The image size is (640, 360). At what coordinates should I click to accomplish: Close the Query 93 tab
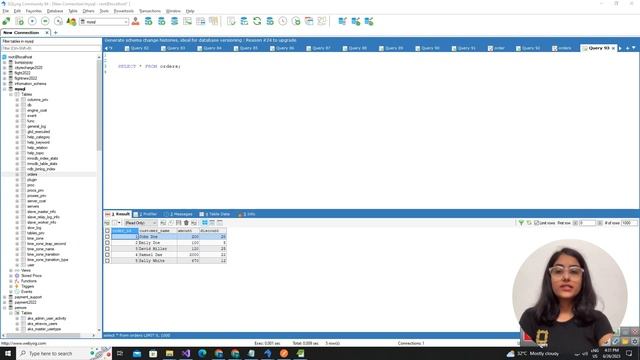tap(613, 48)
